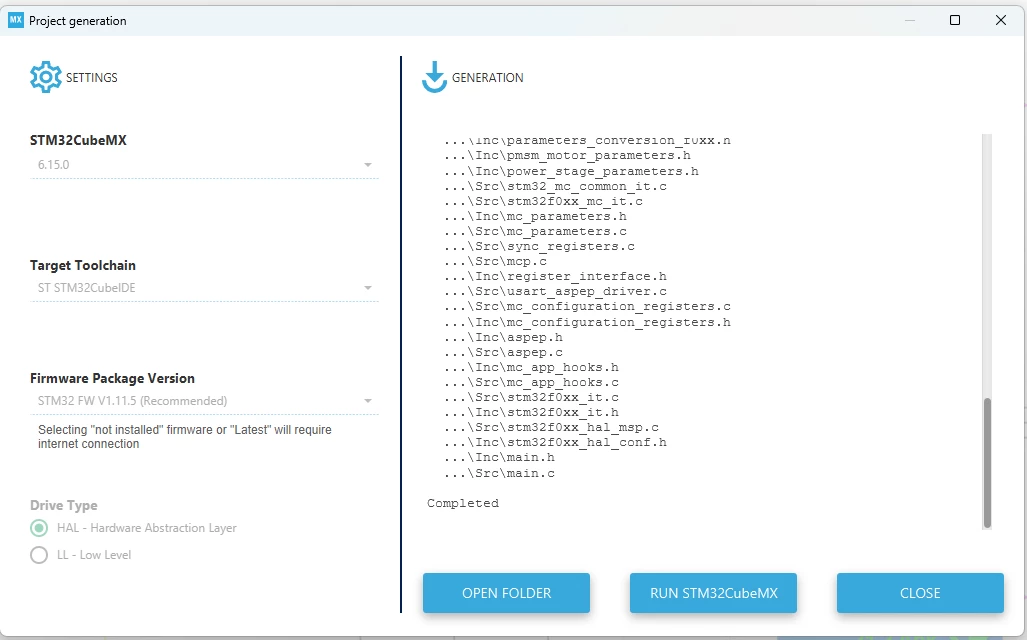Click the SETTINGS heading text
The image size is (1027, 640).
(x=92, y=77)
